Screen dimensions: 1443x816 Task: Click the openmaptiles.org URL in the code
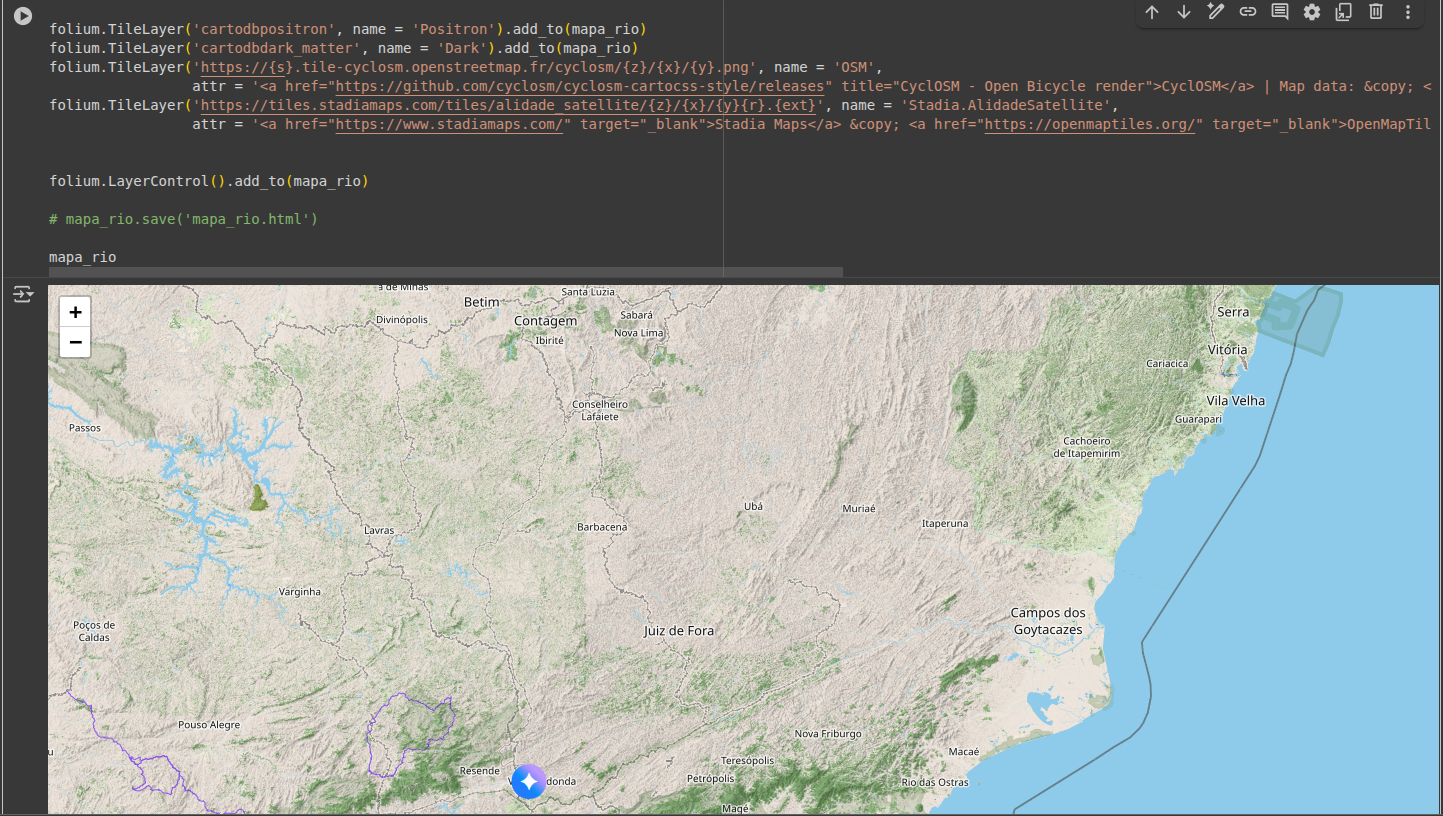tap(1090, 125)
